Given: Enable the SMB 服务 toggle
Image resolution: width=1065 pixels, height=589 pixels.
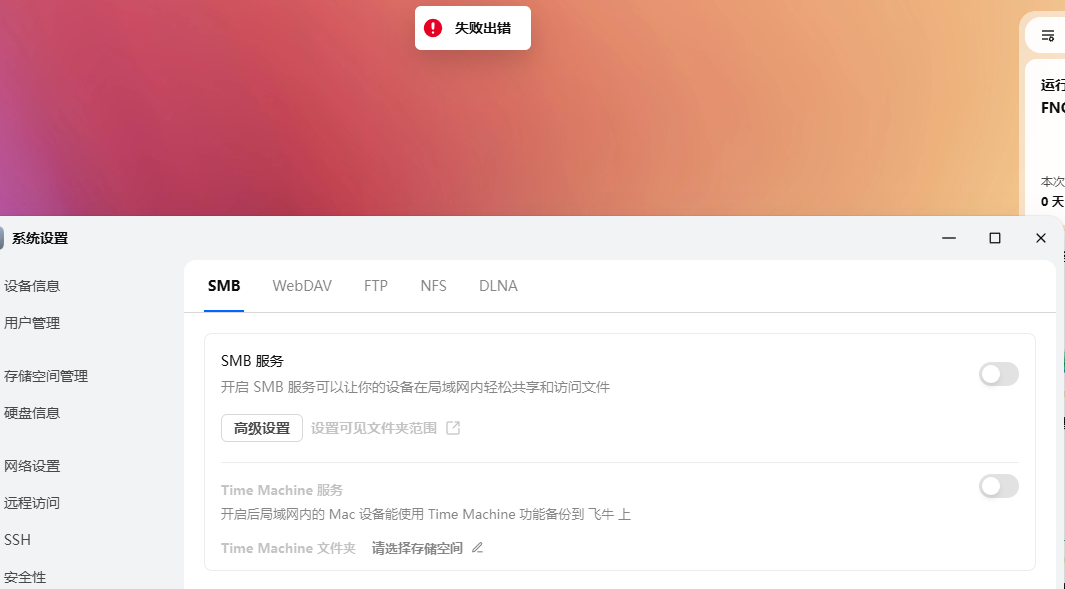Looking at the screenshot, I should 998,374.
